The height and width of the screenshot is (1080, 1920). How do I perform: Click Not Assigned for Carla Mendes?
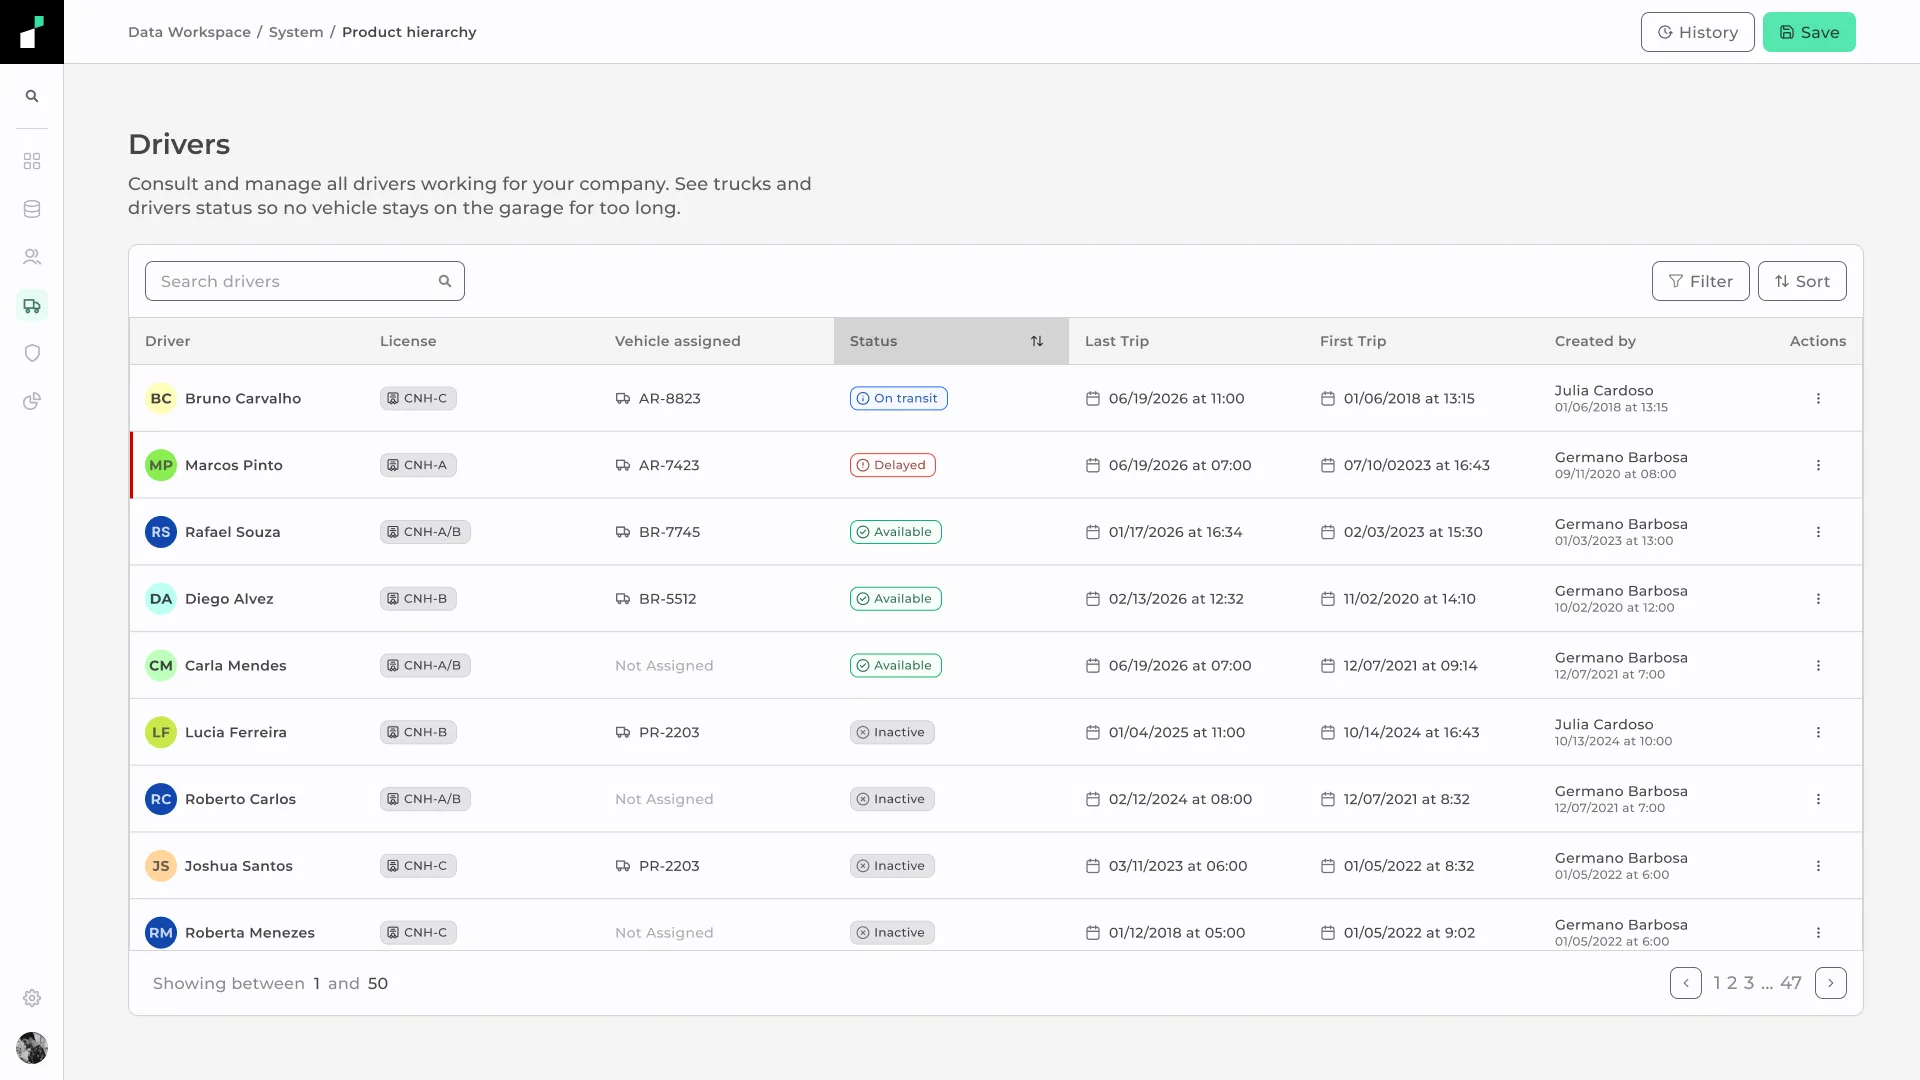[664, 665]
